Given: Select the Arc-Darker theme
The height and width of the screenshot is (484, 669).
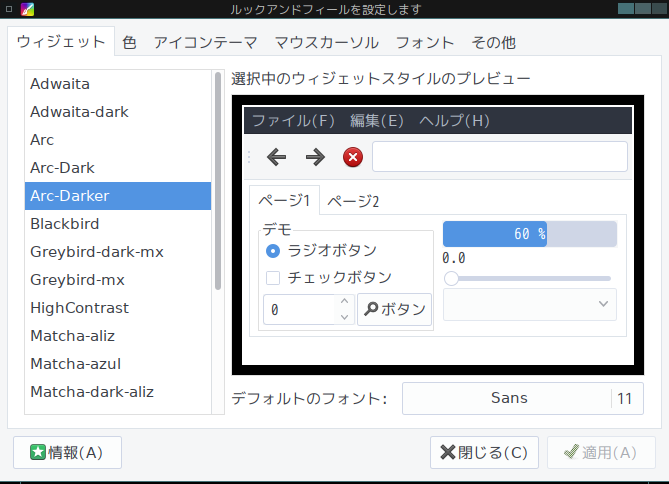Looking at the screenshot, I should [x=118, y=196].
